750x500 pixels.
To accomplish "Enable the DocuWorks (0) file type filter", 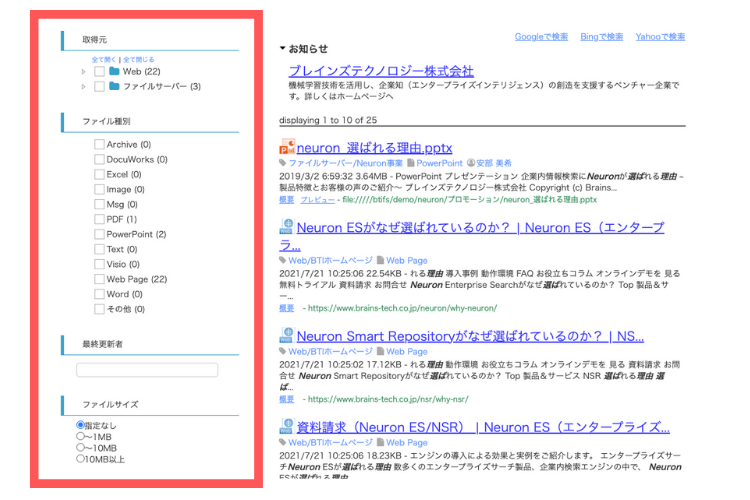I will [99, 159].
